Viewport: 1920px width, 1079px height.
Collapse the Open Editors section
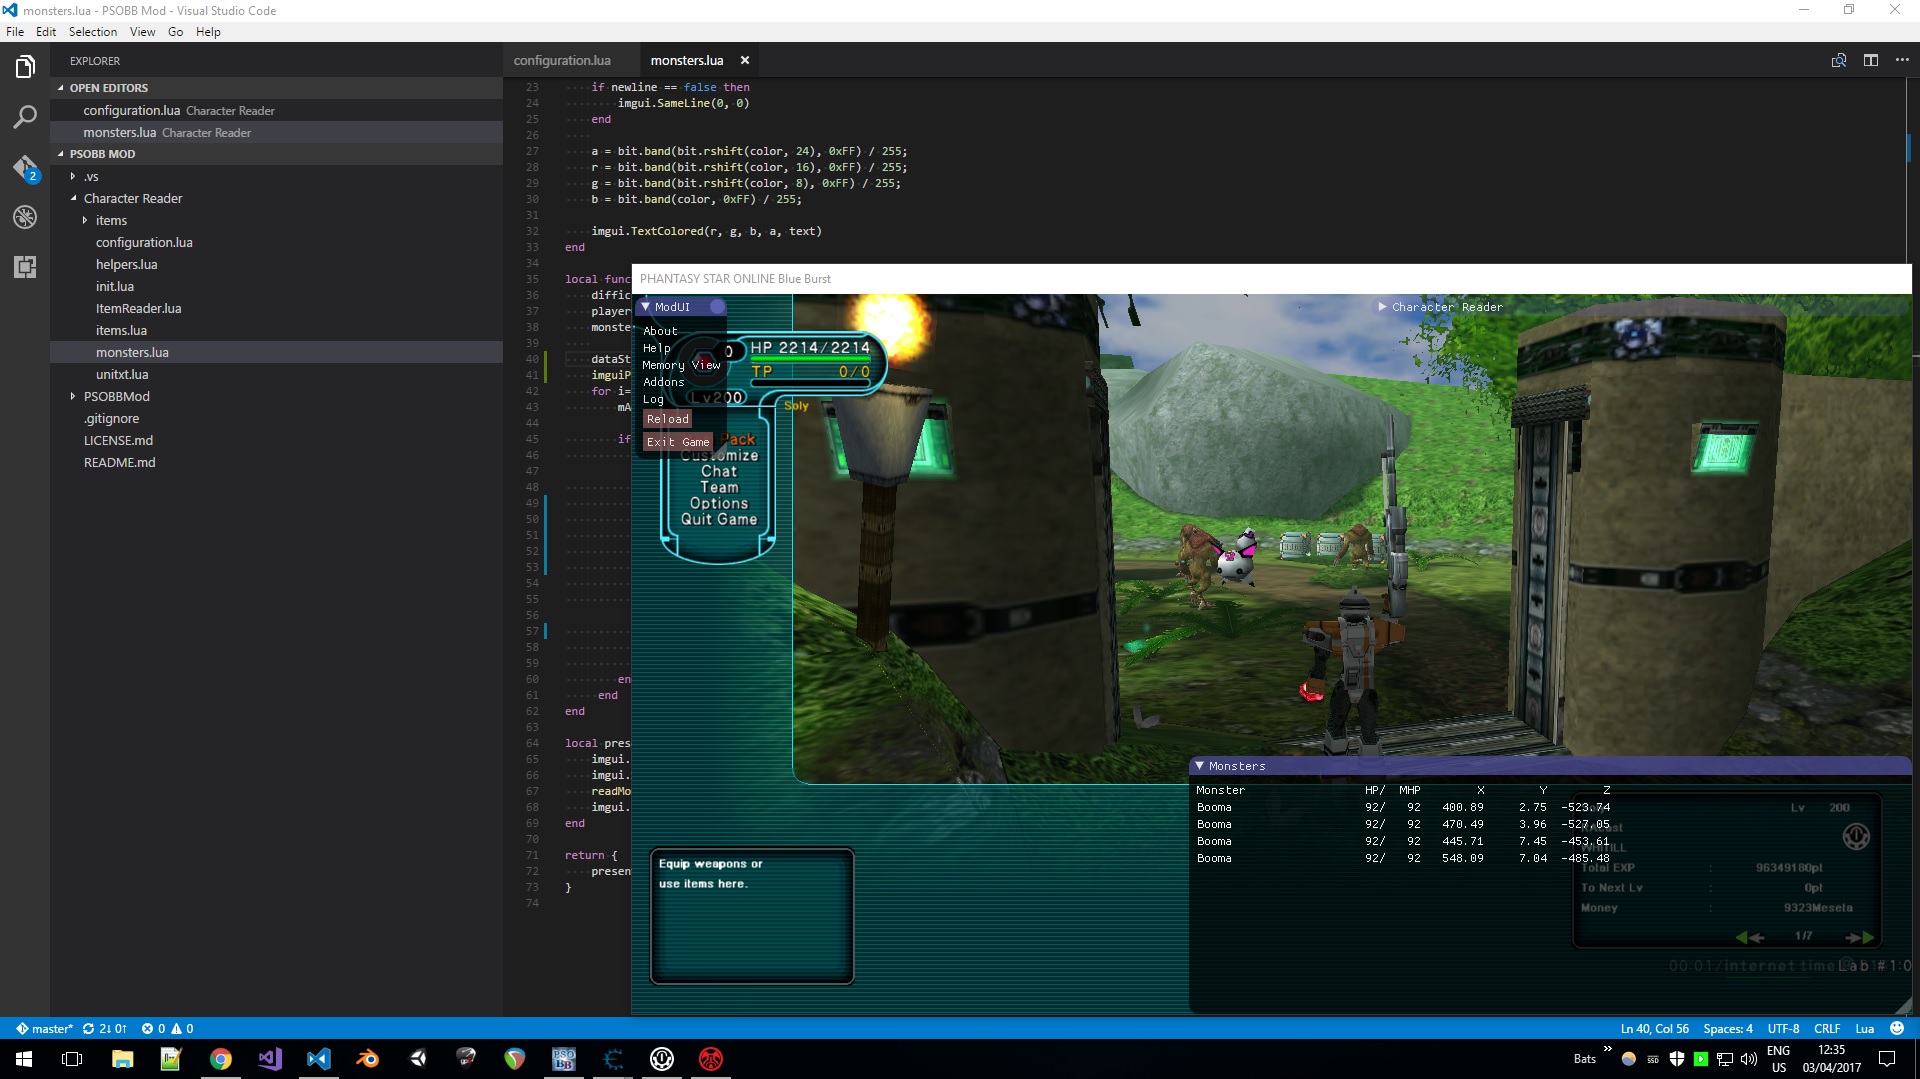click(61, 88)
